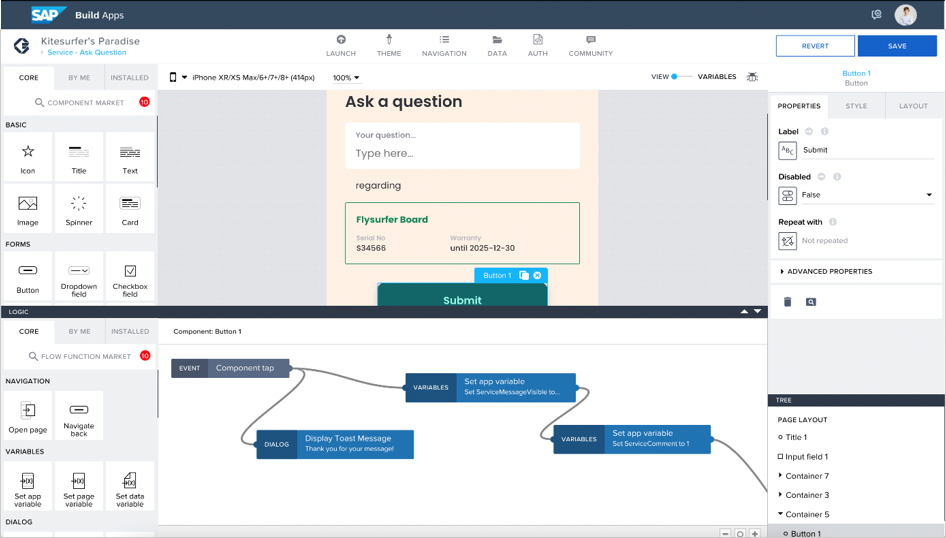Click the duplicate icon on Button 1 tag
Image resolution: width=946 pixels, height=538 pixels.
pos(523,276)
